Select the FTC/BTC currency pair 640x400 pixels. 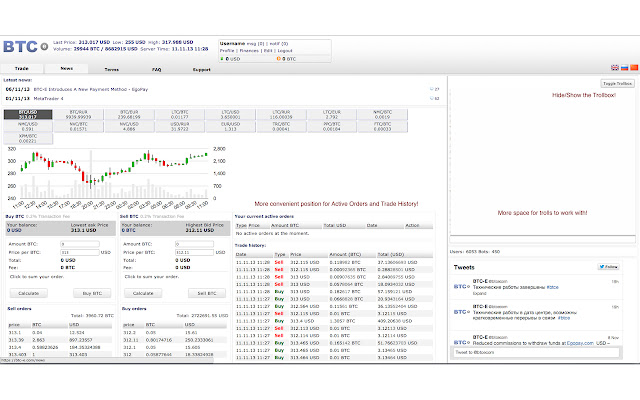tap(382, 127)
